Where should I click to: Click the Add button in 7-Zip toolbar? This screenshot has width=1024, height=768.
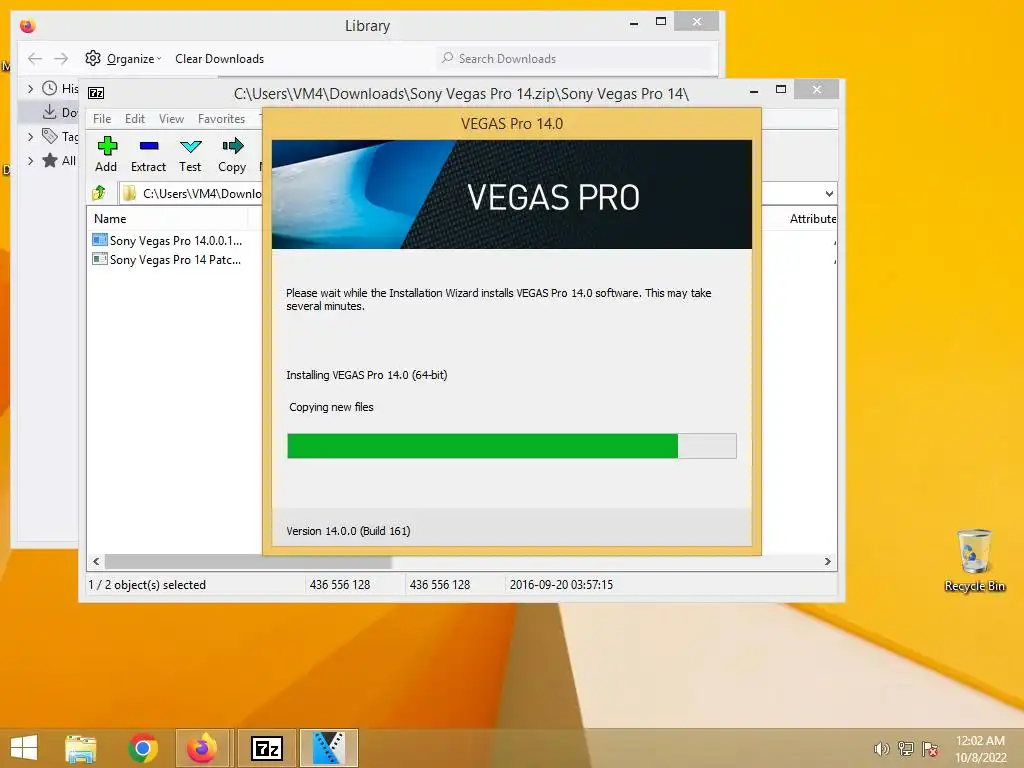(x=106, y=155)
